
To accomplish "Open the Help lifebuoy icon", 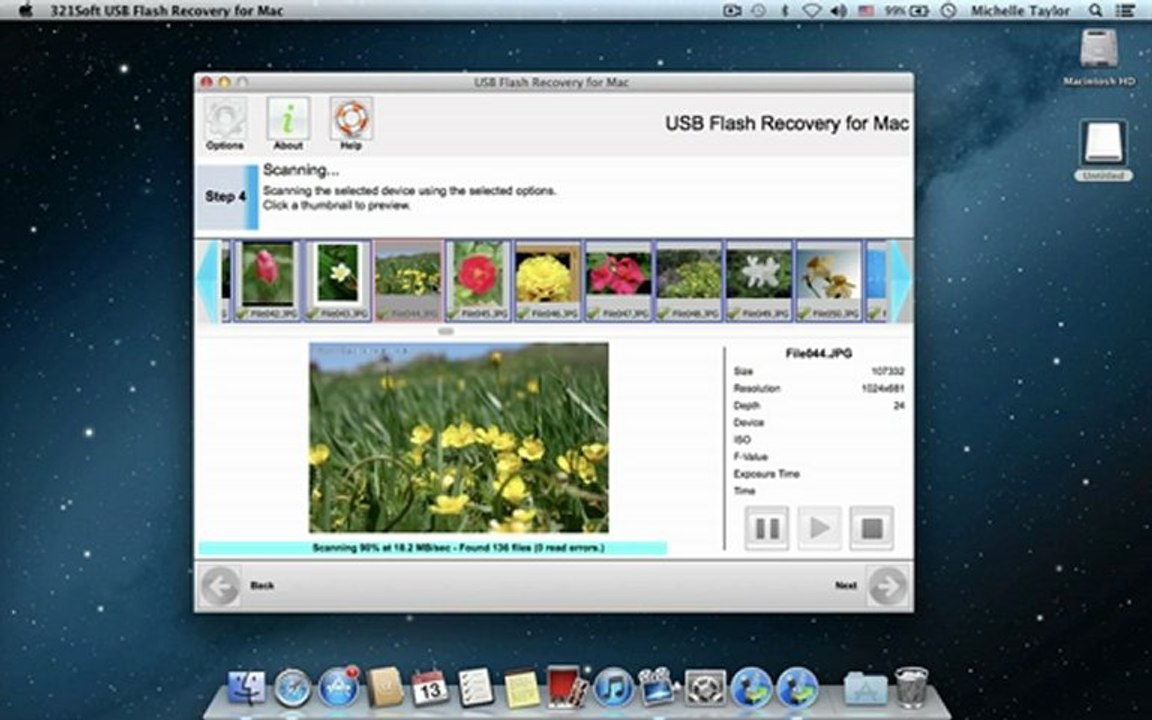I will click(x=351, y=119).
